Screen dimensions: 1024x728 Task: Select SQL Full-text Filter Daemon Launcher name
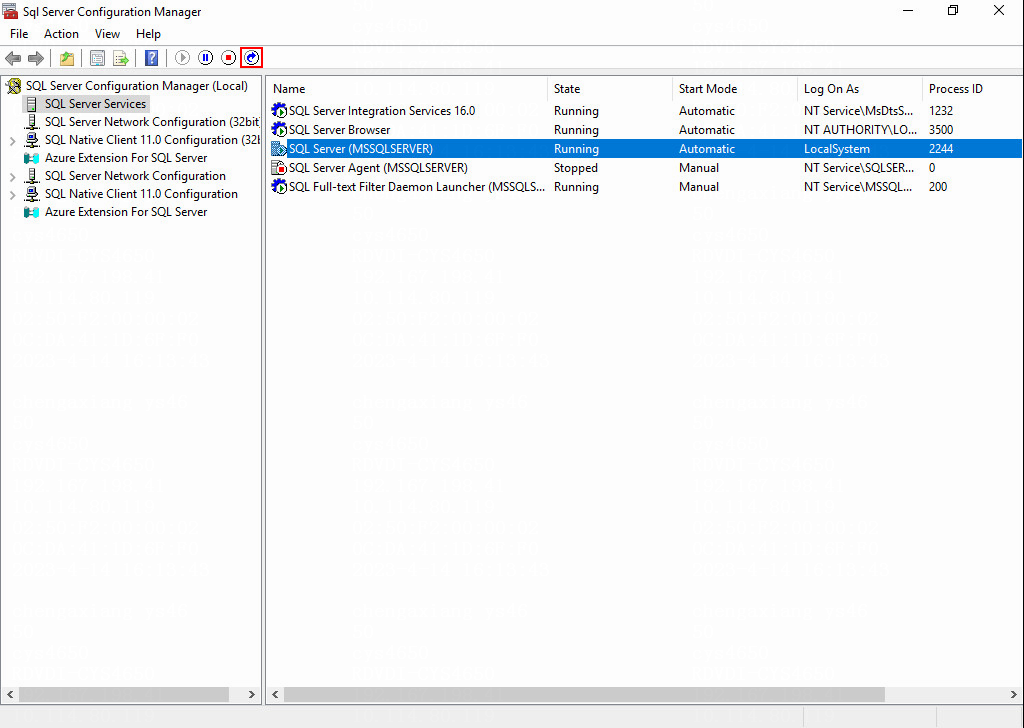pos(417,187)
